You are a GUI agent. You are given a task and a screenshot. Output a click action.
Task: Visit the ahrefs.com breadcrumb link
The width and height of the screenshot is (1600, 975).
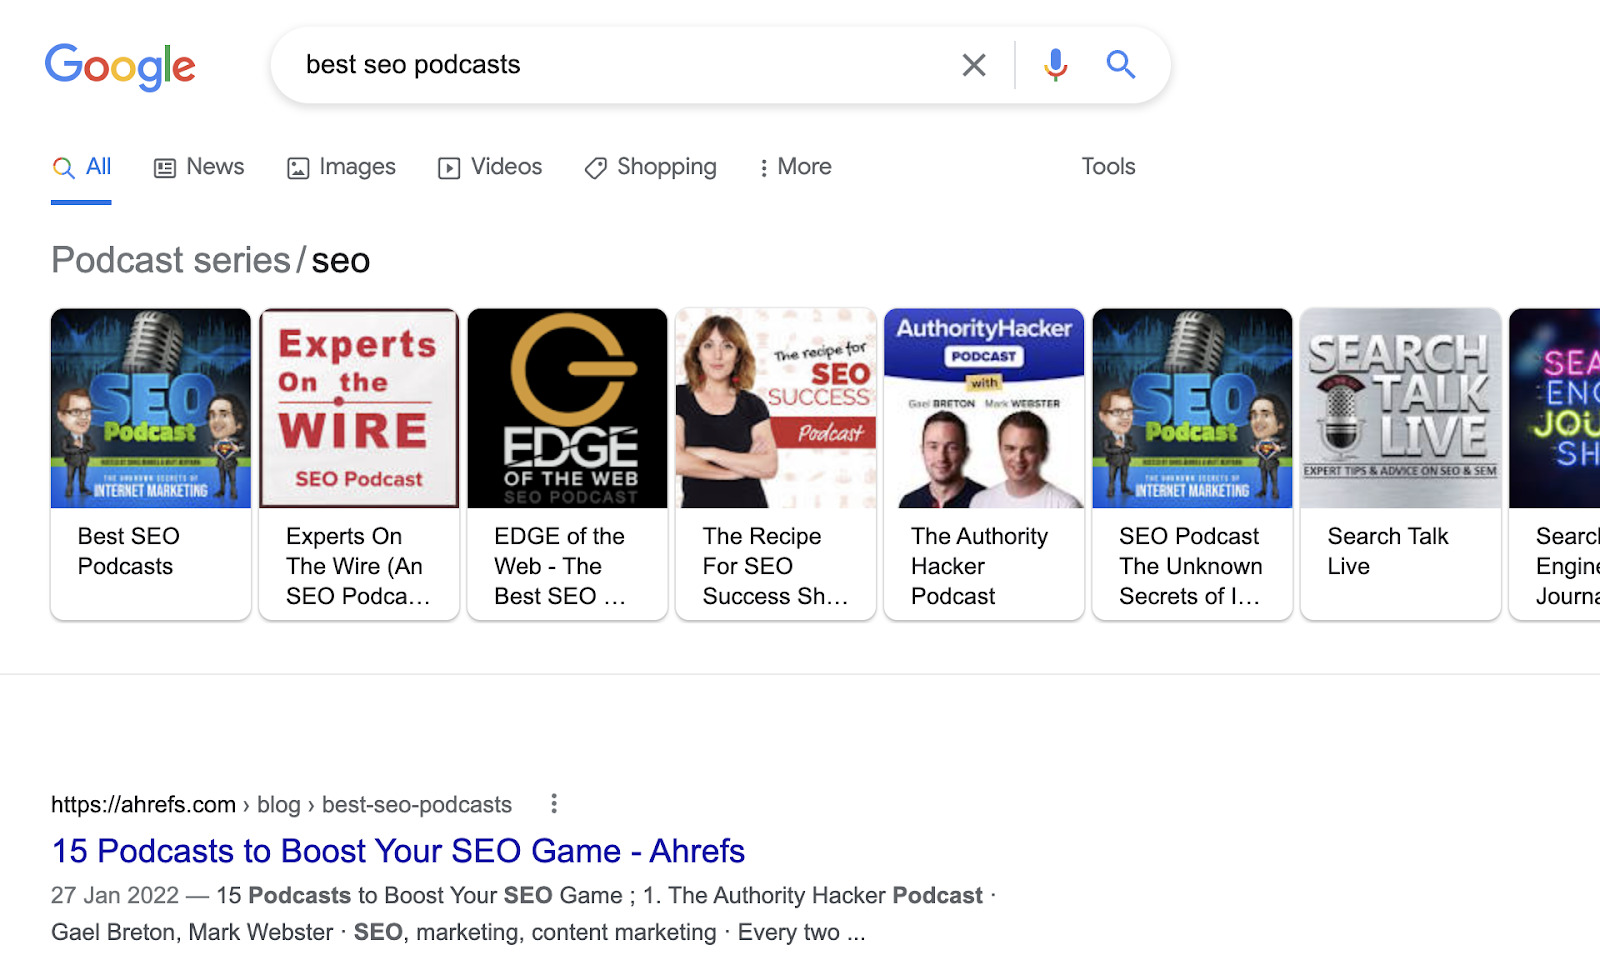coord(142,803)
